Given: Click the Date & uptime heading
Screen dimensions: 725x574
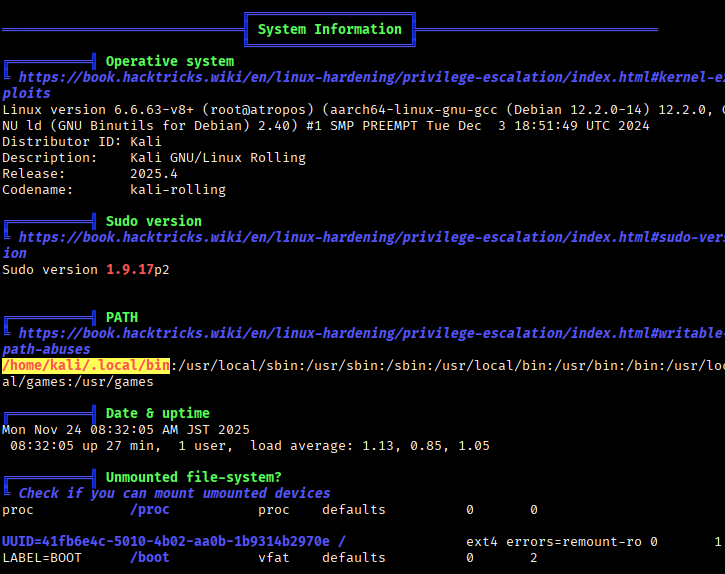Looking at the screenshot, I should (157, 413).
